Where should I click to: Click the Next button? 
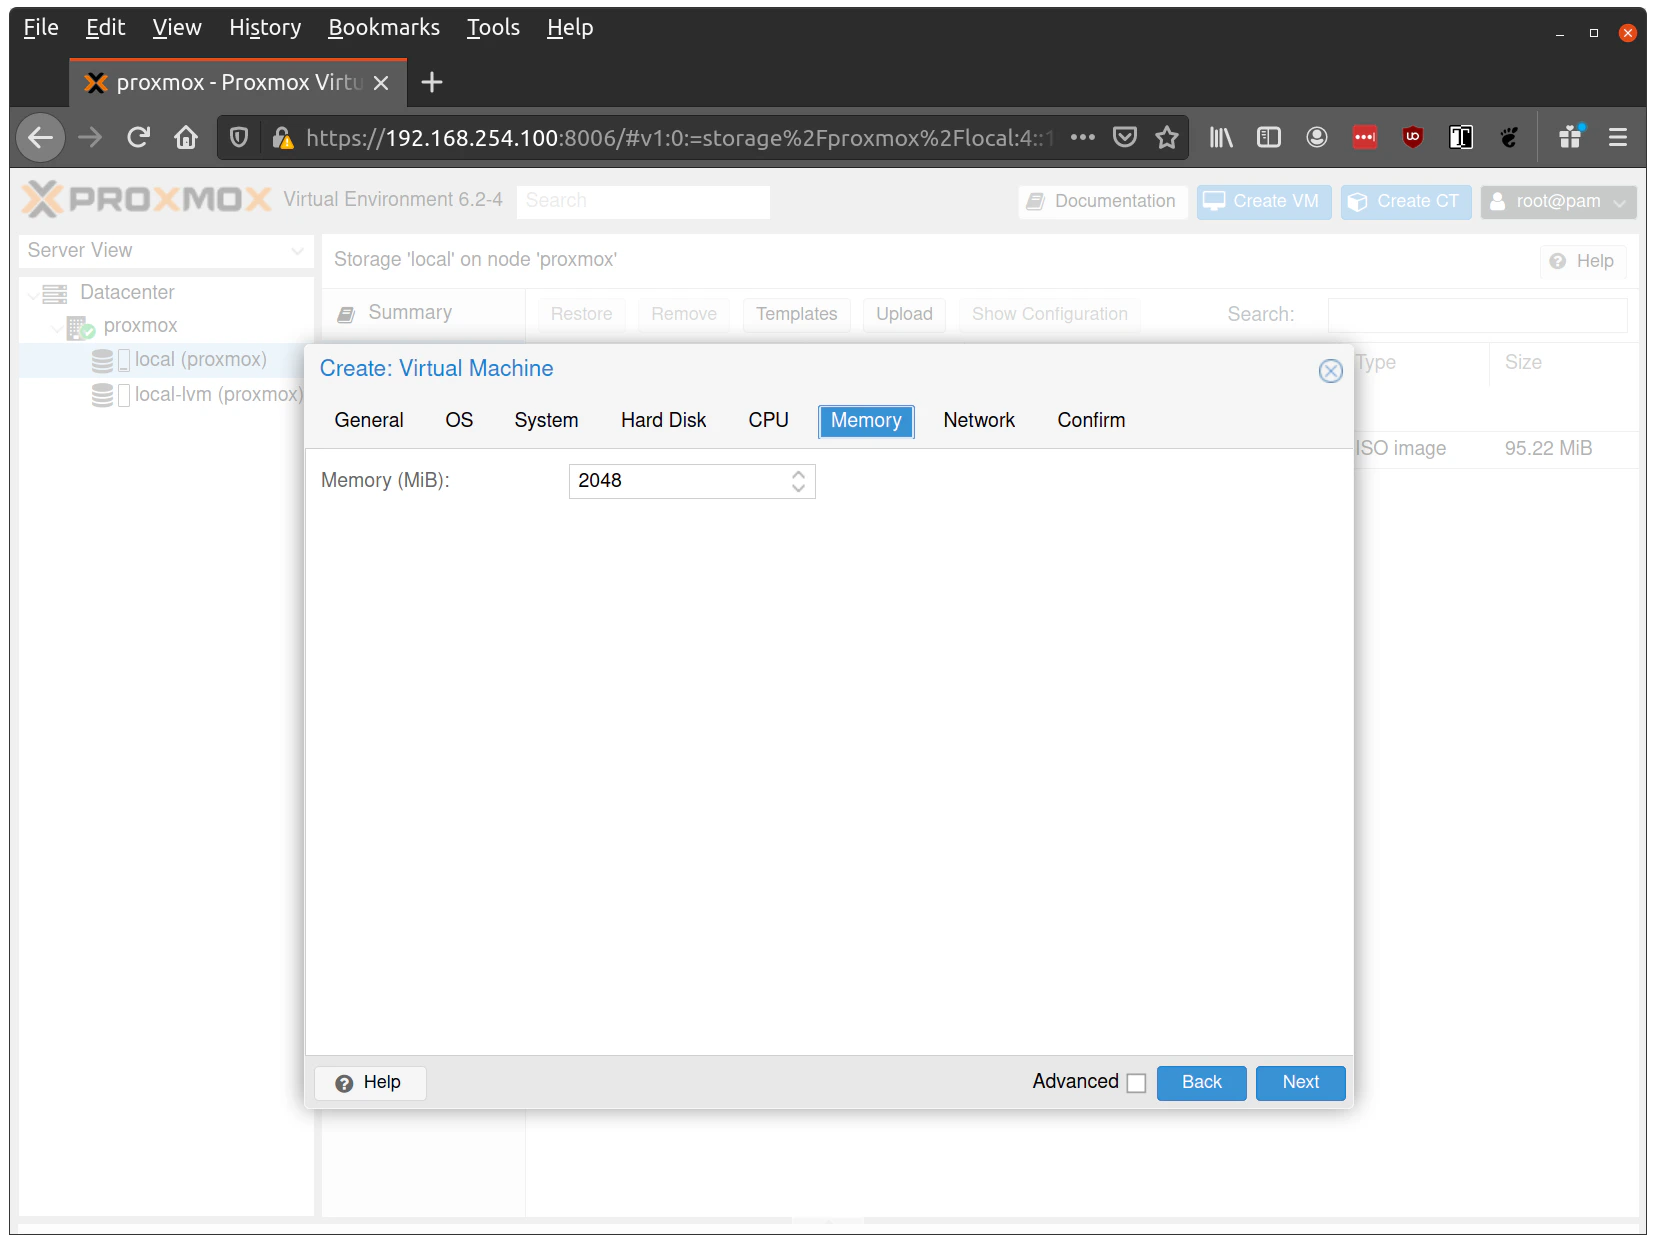point(1300,1083)
